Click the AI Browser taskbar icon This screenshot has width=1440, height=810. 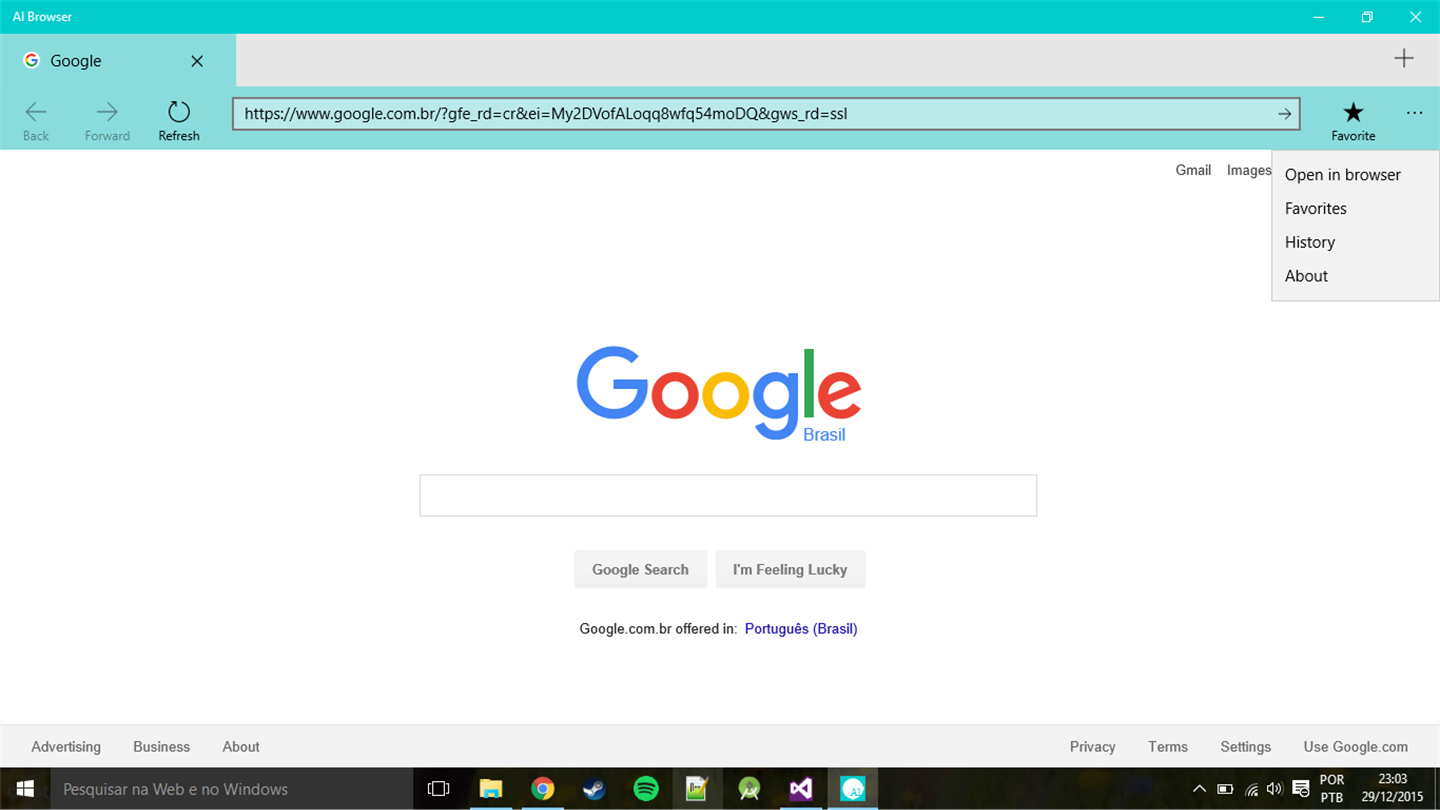[853, 789]
